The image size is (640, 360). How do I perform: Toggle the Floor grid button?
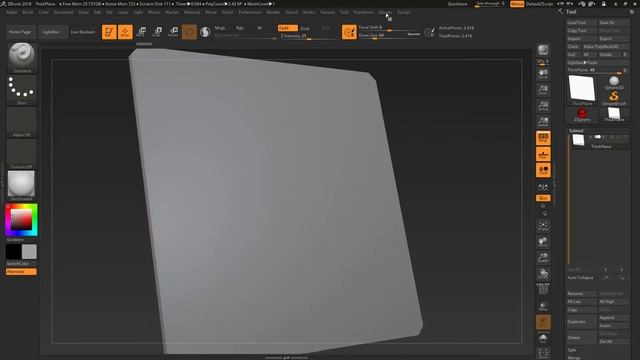coord(543,154)
